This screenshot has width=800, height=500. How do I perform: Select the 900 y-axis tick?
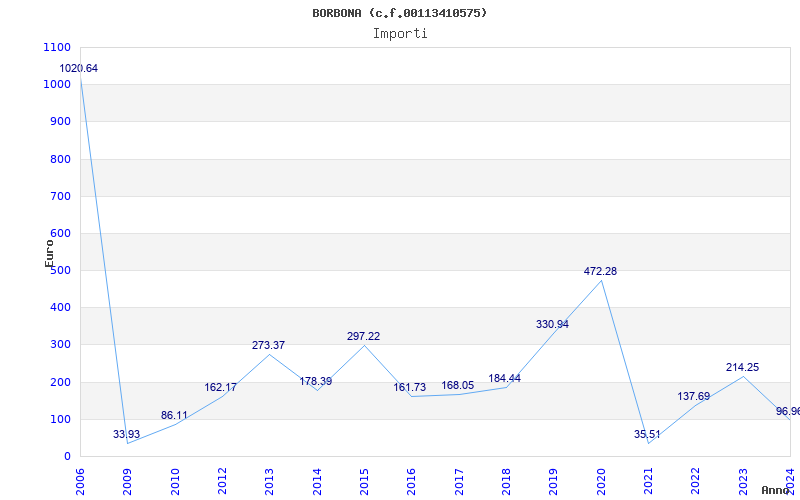(x=60, y=122)
